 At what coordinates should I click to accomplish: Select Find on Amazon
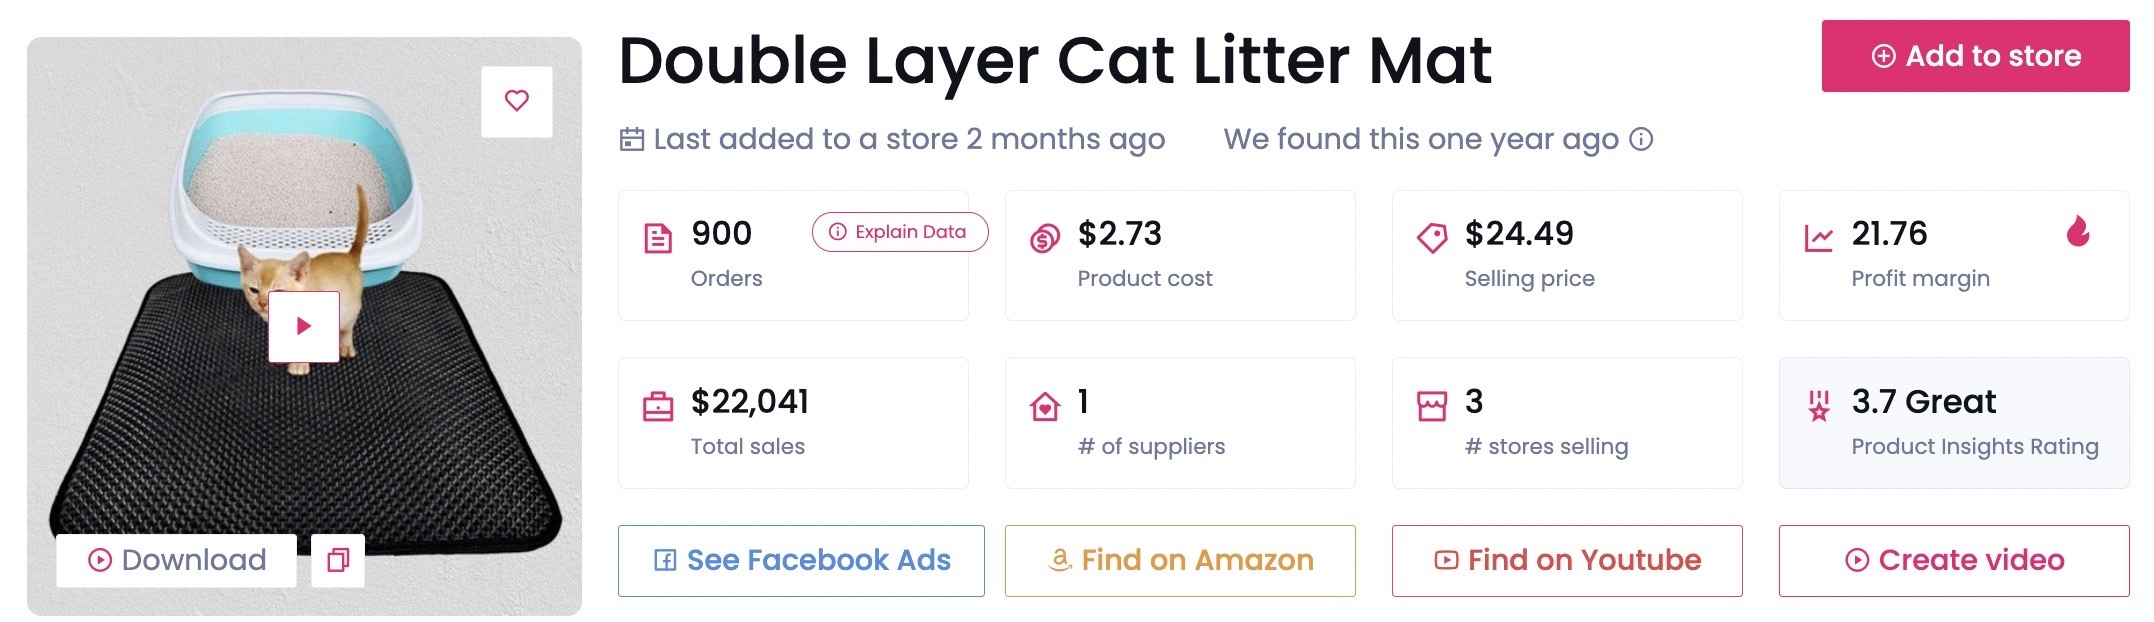pos(1180,561)
